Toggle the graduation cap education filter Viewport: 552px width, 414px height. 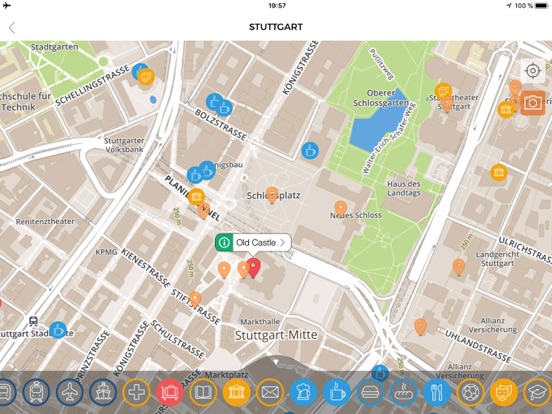(537, 392)
